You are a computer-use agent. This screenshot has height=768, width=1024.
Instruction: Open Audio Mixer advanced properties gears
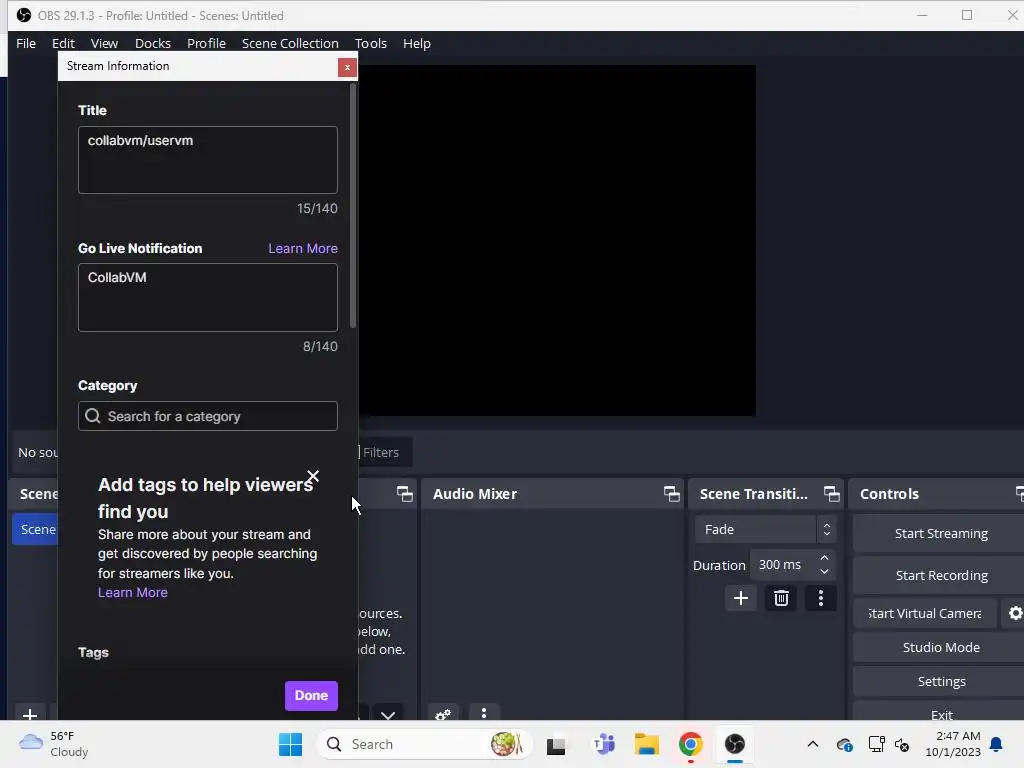coord(443,714)
